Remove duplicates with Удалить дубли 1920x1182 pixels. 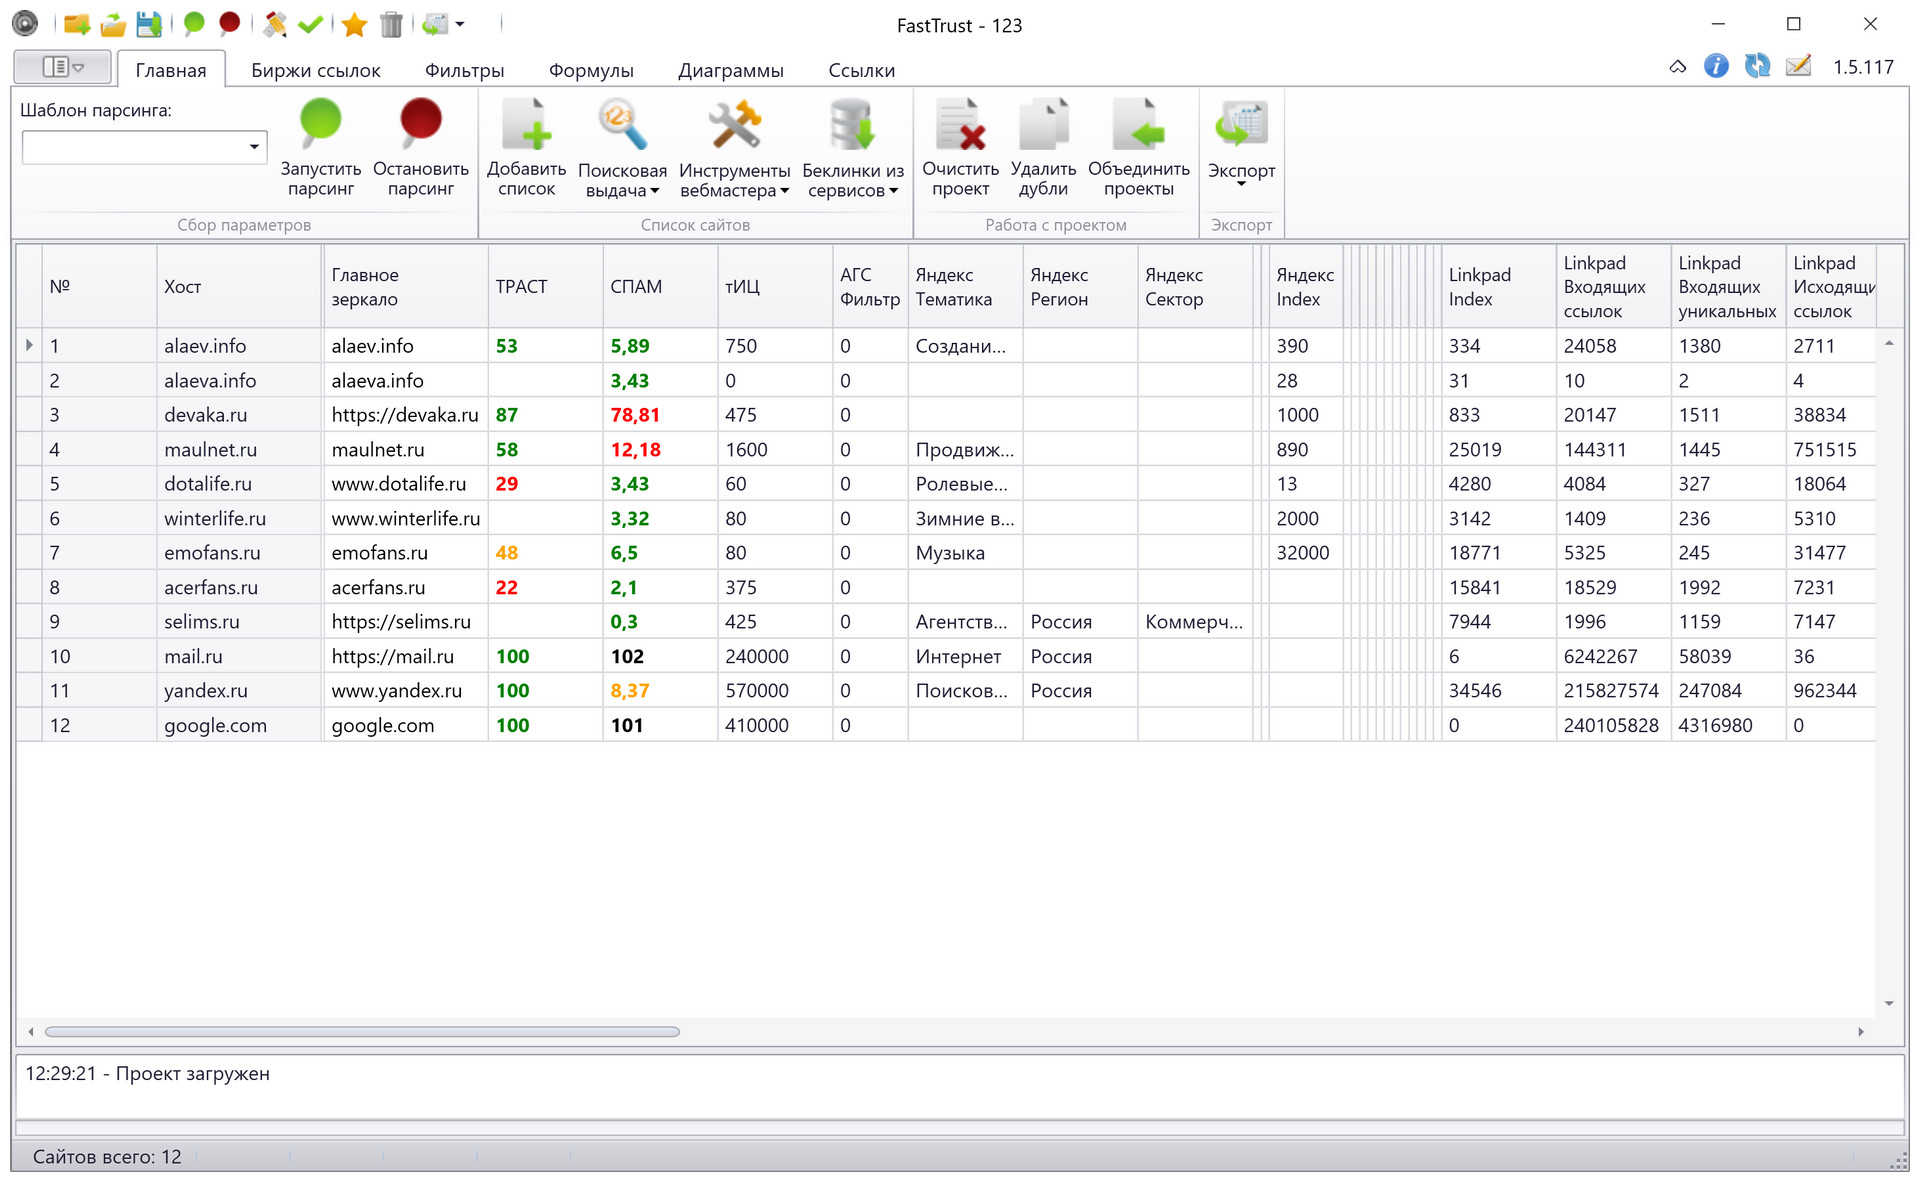click(1043, 148)
